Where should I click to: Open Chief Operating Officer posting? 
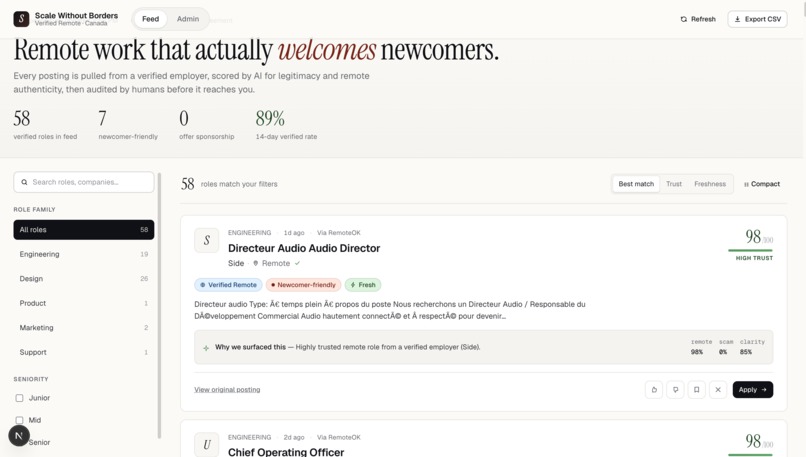pos(286,452)
